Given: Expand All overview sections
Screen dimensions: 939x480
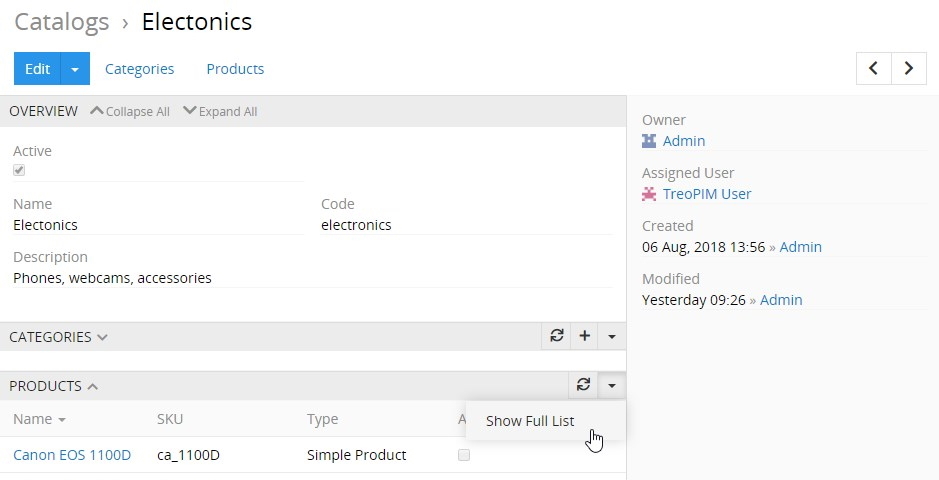Looking at the screenshot, I should click(220, 111).
